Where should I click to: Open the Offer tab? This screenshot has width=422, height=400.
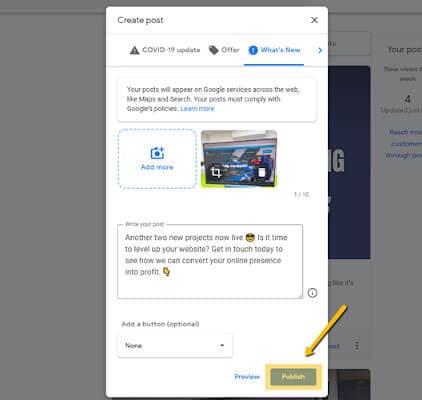(x=224, y=50)
